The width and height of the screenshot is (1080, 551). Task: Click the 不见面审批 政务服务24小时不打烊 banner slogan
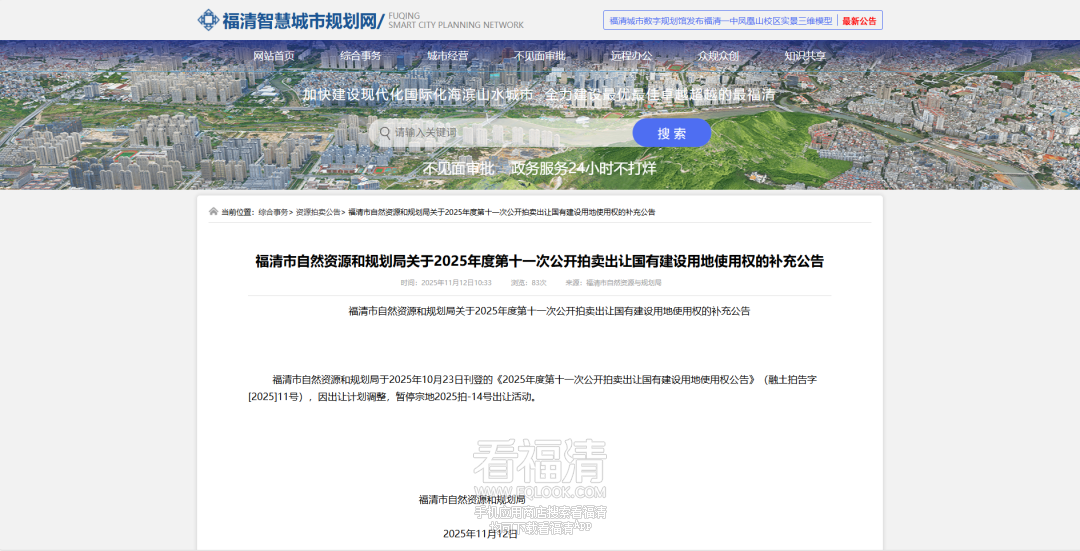coord(540,168)
